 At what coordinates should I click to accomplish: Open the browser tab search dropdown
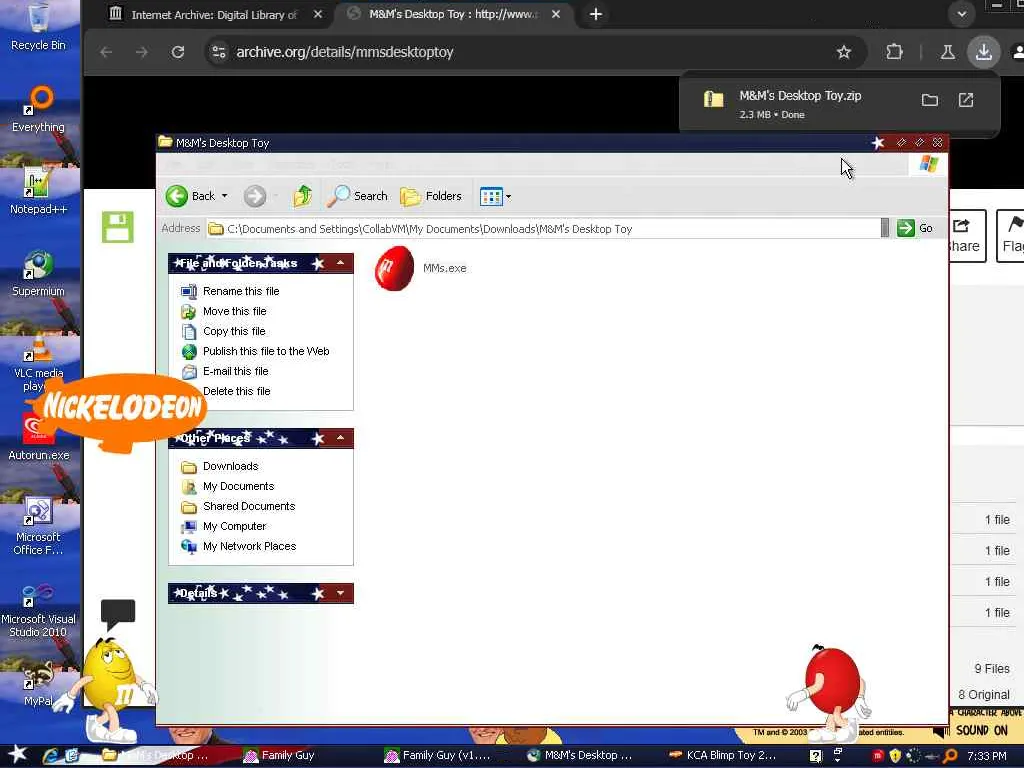point(961,14)
